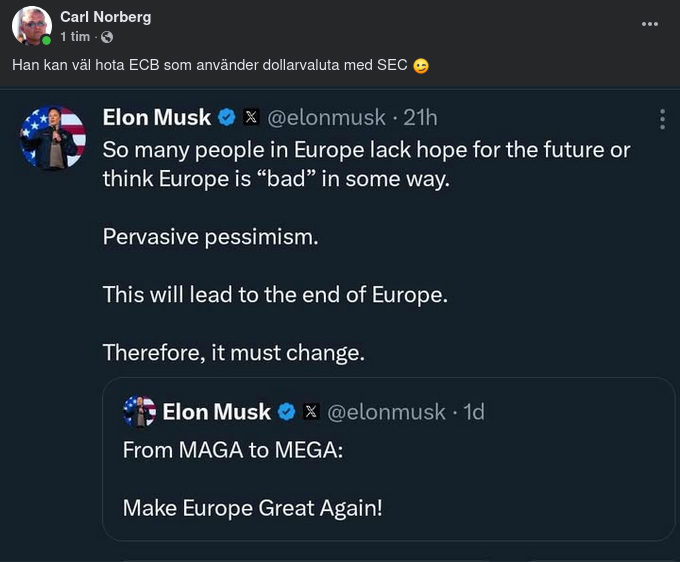Open the tweet's vertical three-dot menu

pyautogui.click(x=662, y=120)
